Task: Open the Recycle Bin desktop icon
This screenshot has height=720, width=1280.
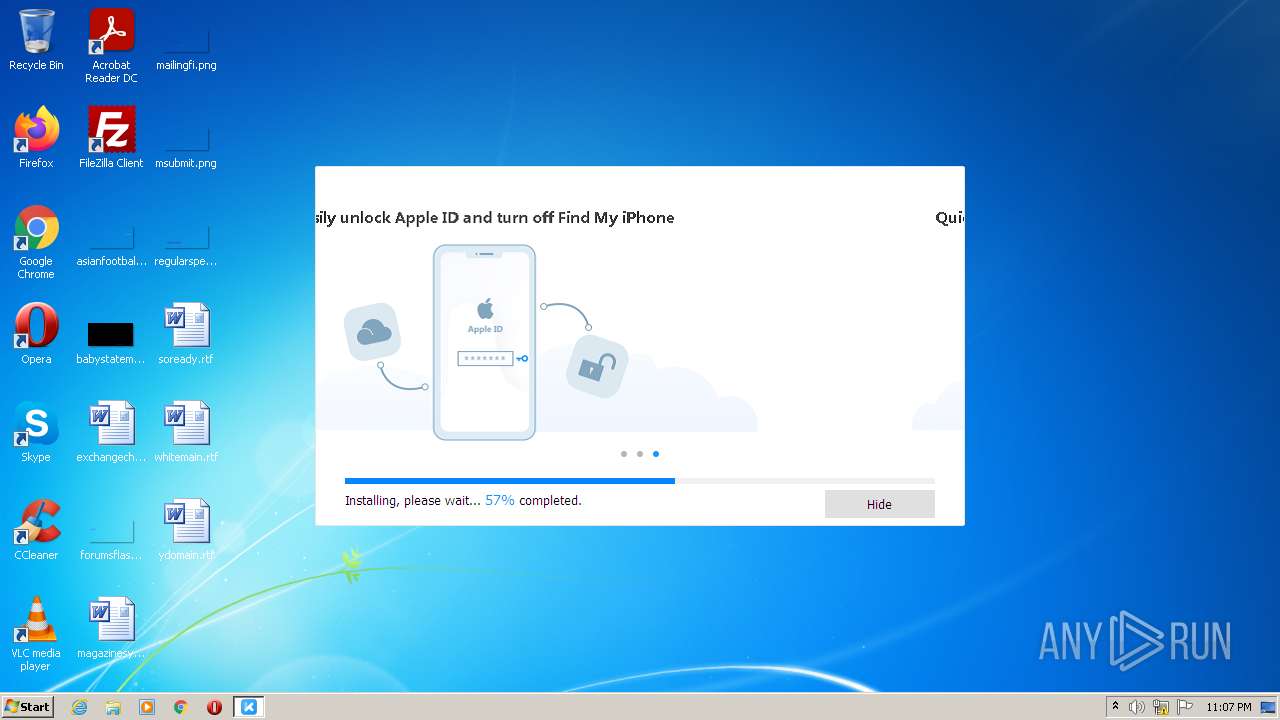Action: pos(36,40)
